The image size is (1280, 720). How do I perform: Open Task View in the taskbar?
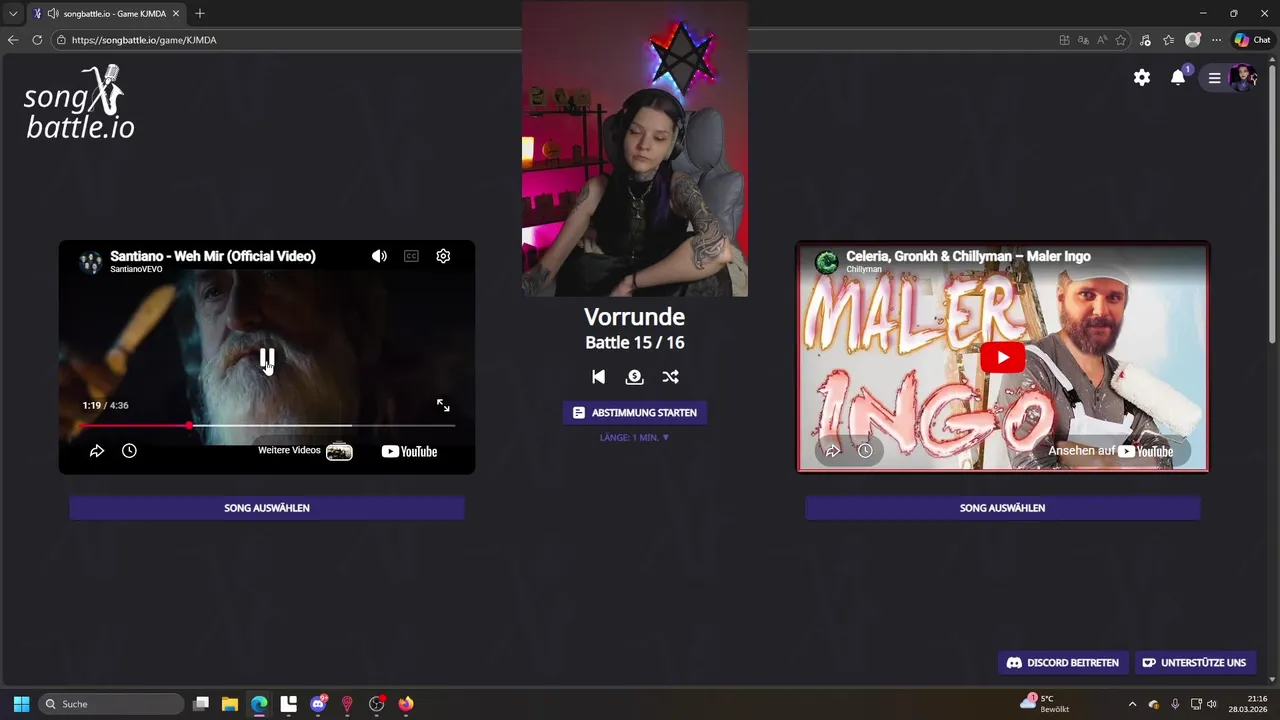pos(201,704)
